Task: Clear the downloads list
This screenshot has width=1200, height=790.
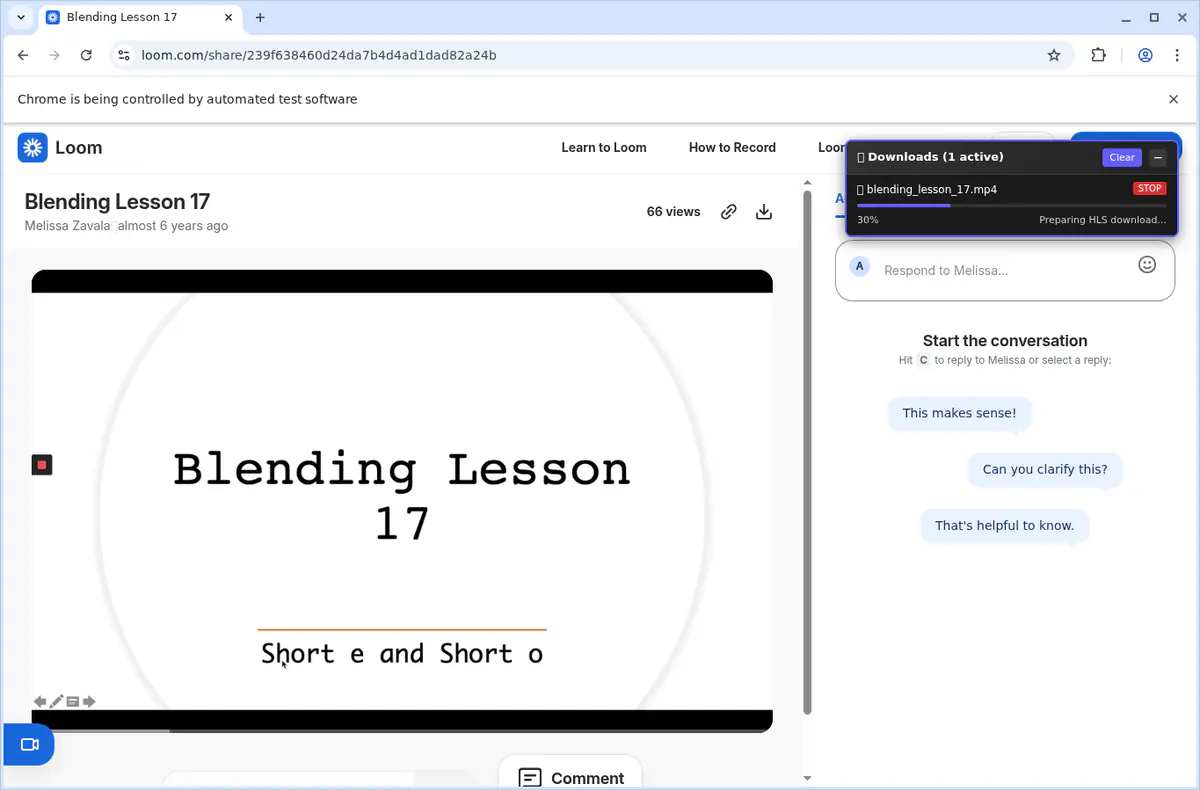Action: (1122, 157)
